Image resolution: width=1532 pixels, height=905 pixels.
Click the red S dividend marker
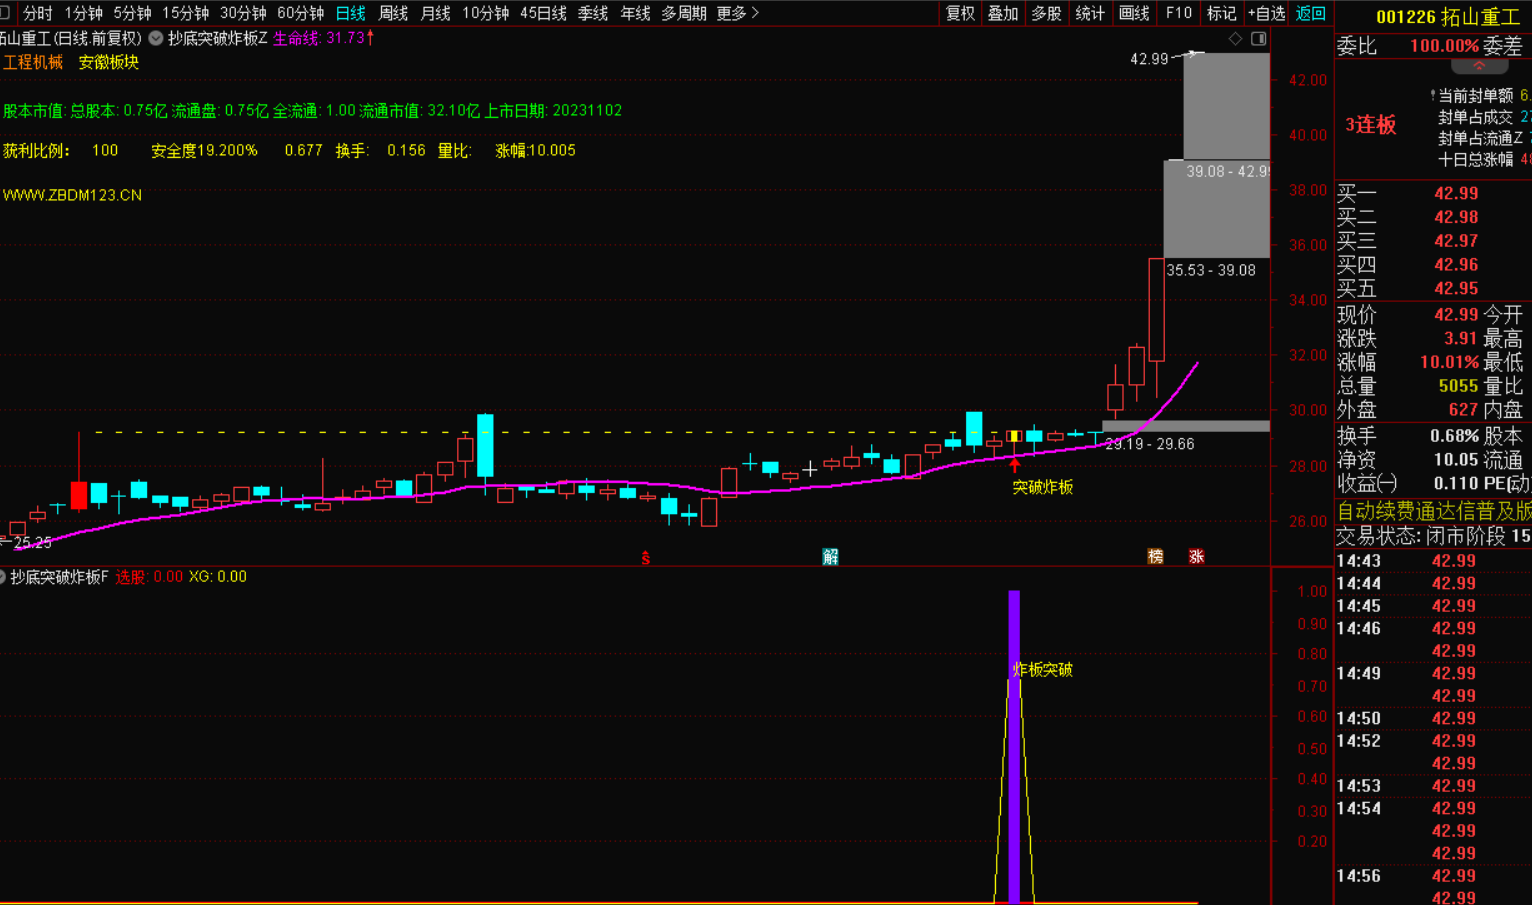pyautogui.click(x=645, y=558)
